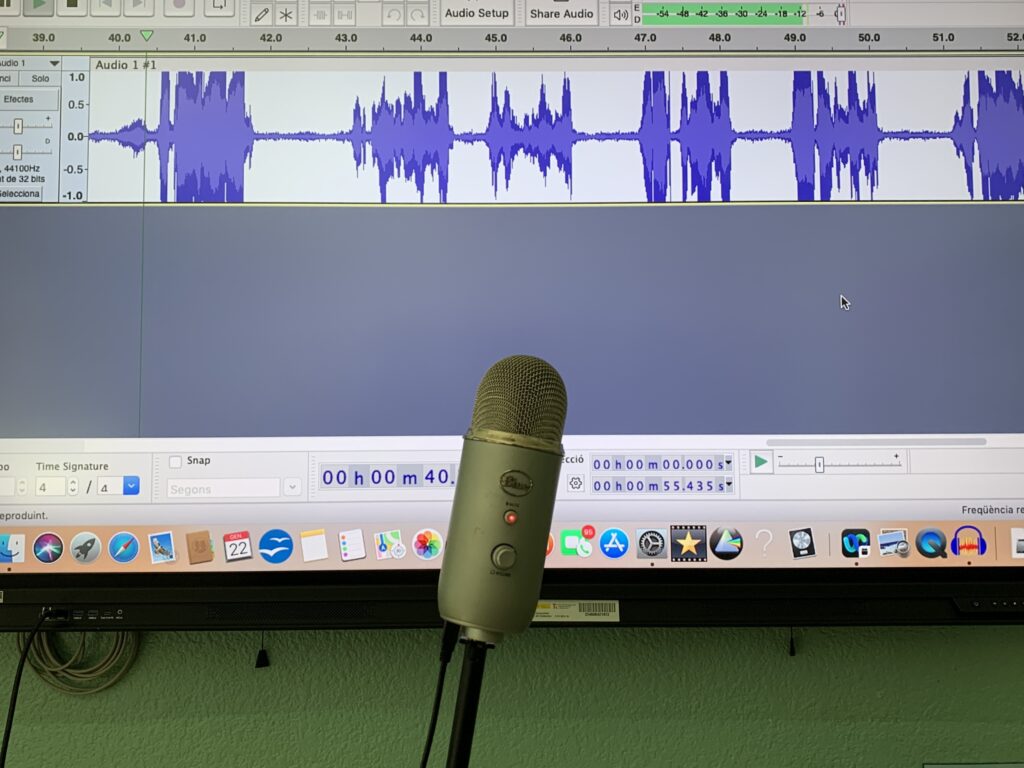Click the Share Audio button
This screenshot has width=1024, height=768.
(561, 13)
